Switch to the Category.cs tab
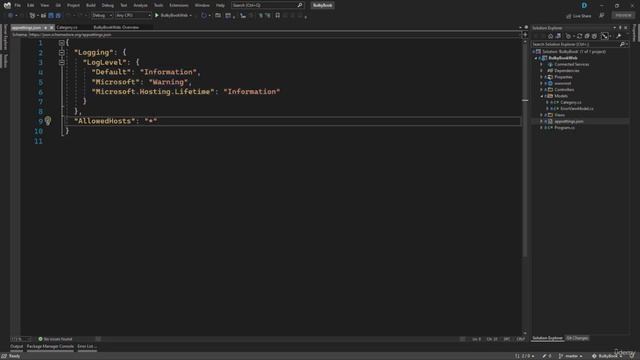Viewport: 640px width, 360px height. 67,27
